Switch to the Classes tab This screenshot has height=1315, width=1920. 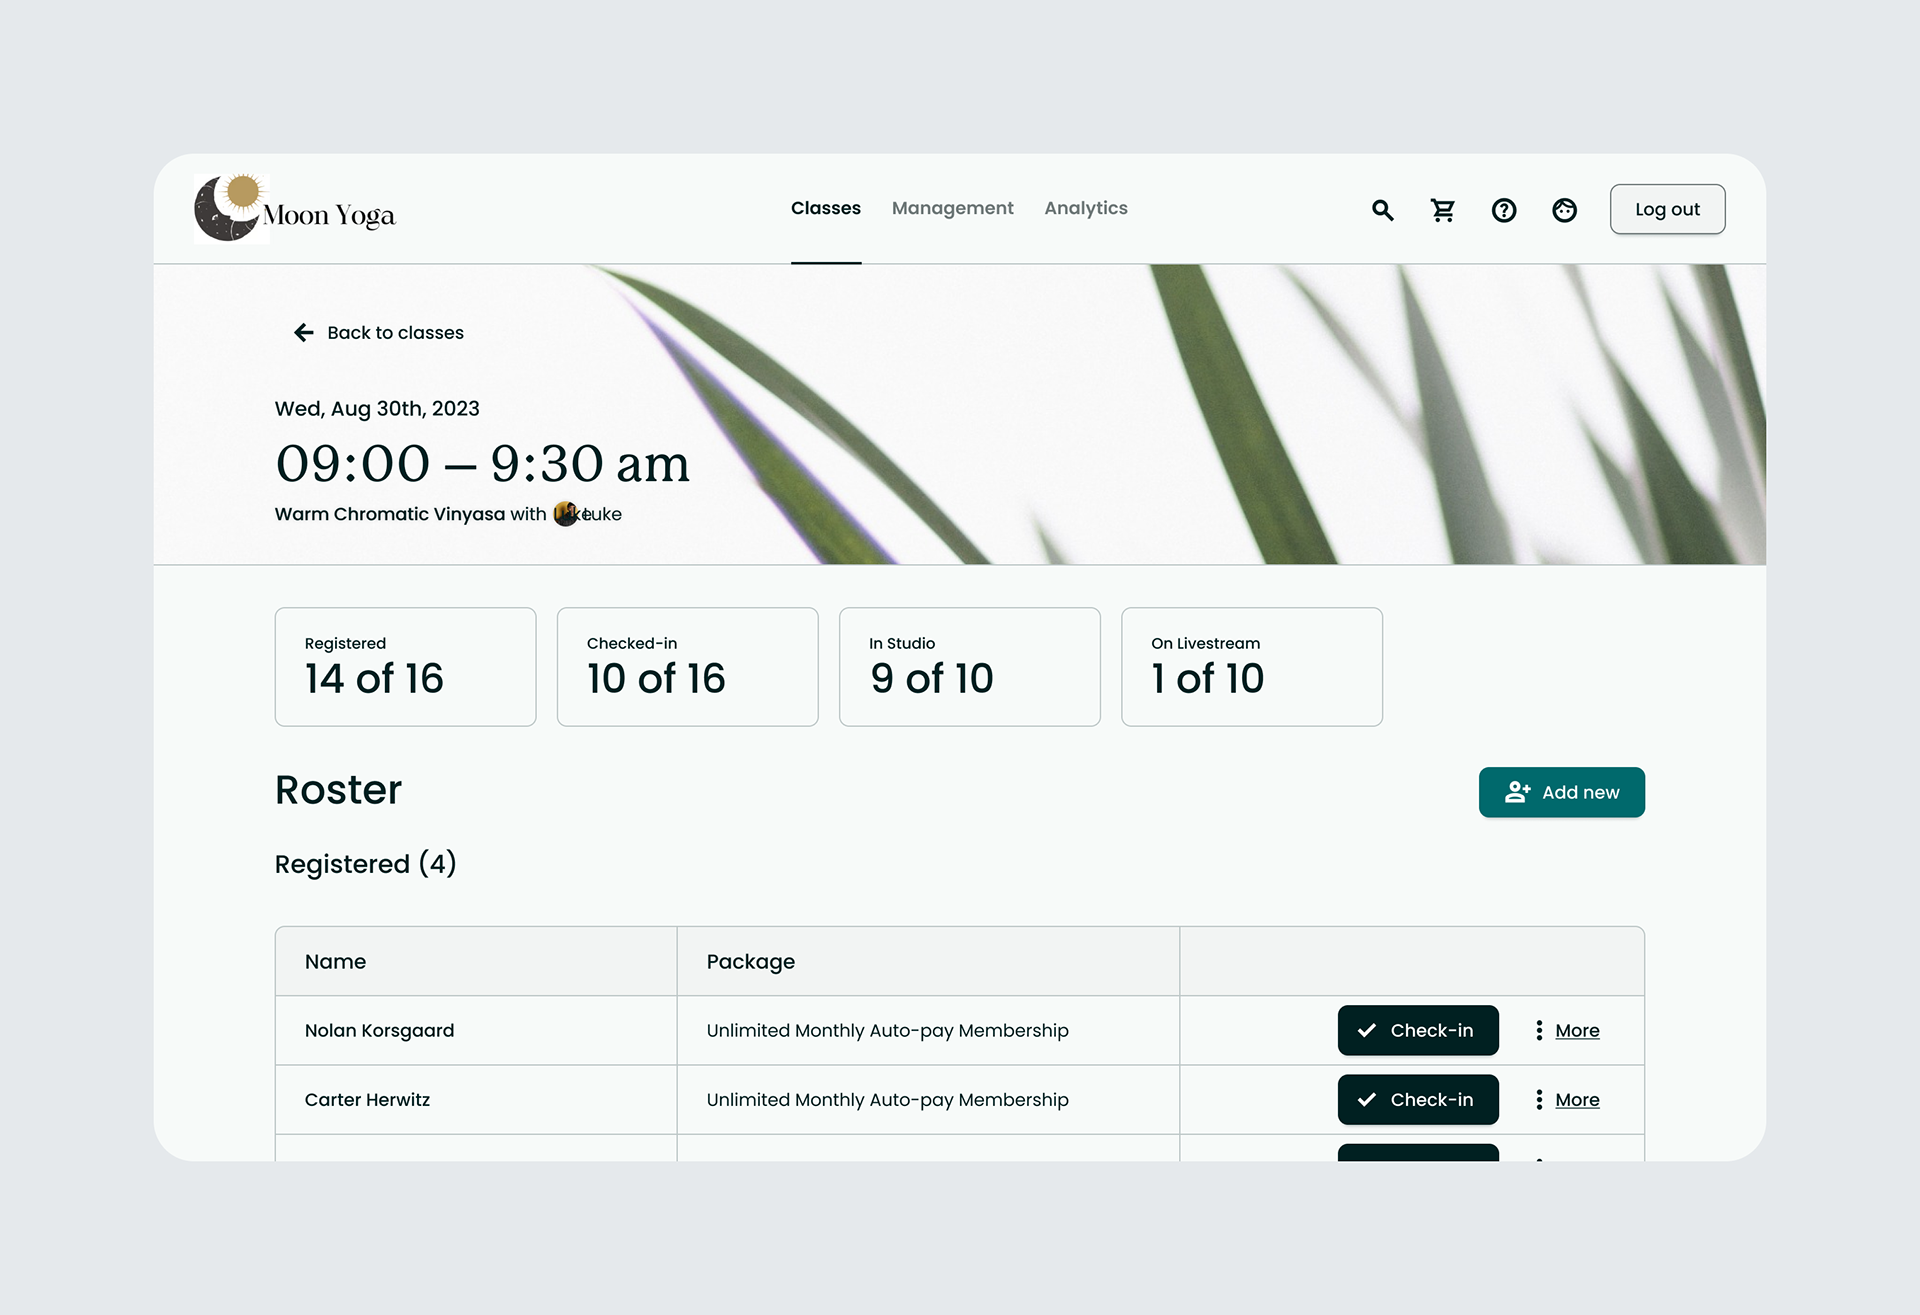[x=825, y=208]
